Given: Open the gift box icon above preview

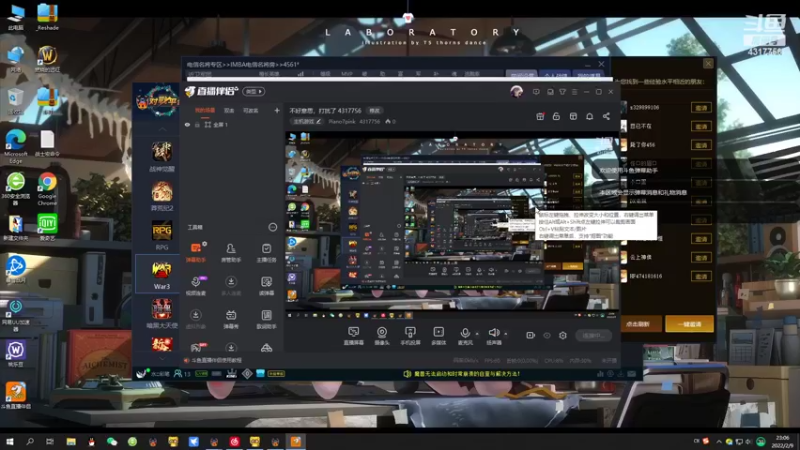Looking at the screenshot, I should click(x=540, y=116).
